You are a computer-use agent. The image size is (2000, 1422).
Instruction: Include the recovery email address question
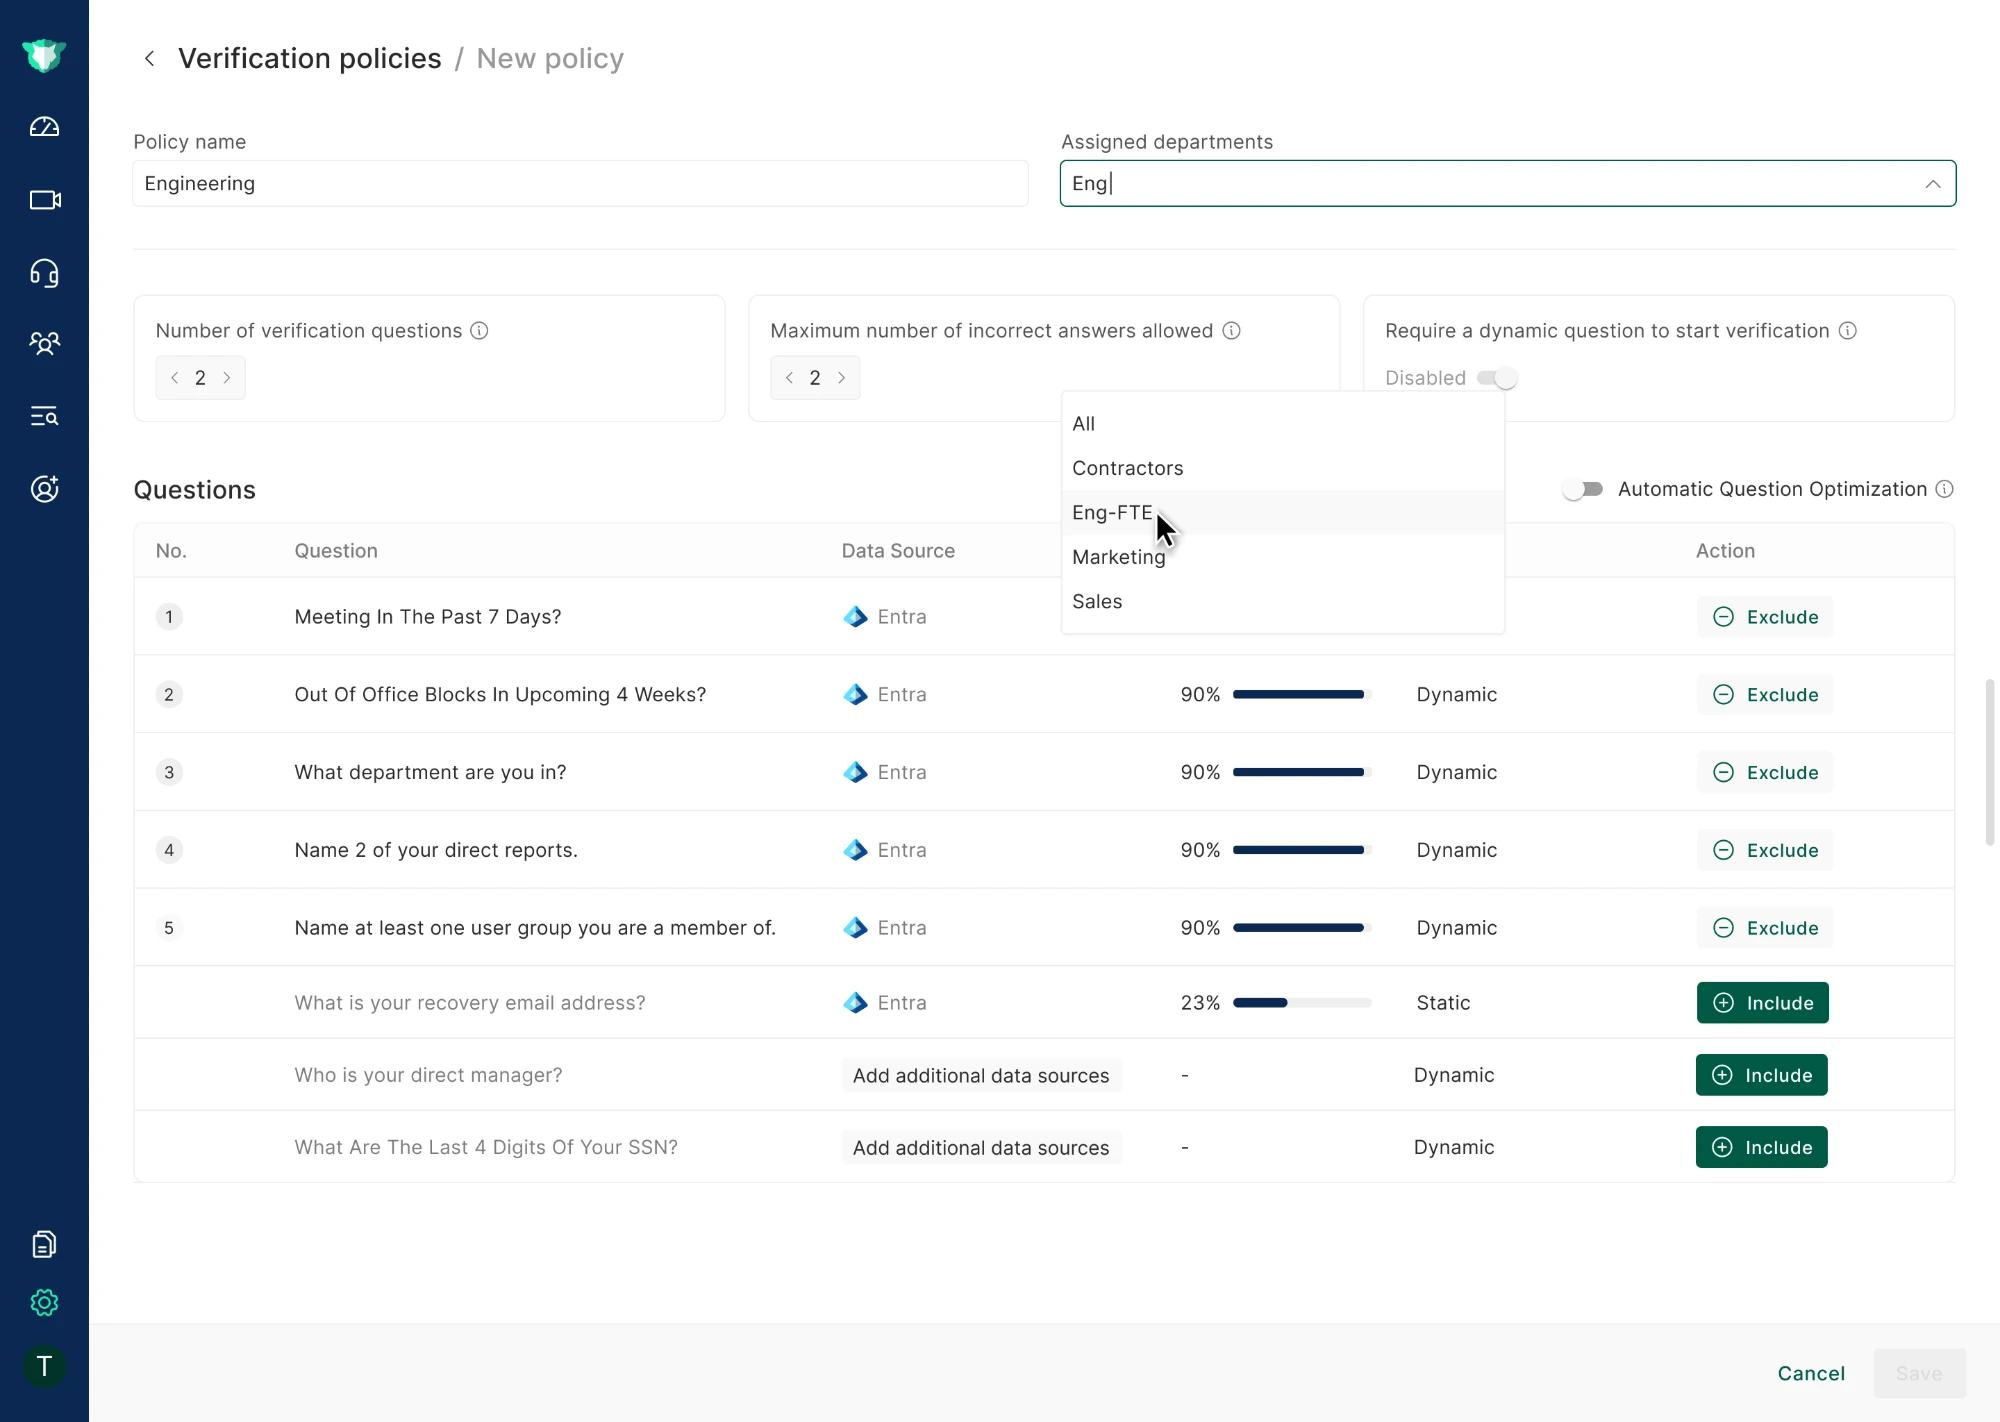point(1763,1003)
